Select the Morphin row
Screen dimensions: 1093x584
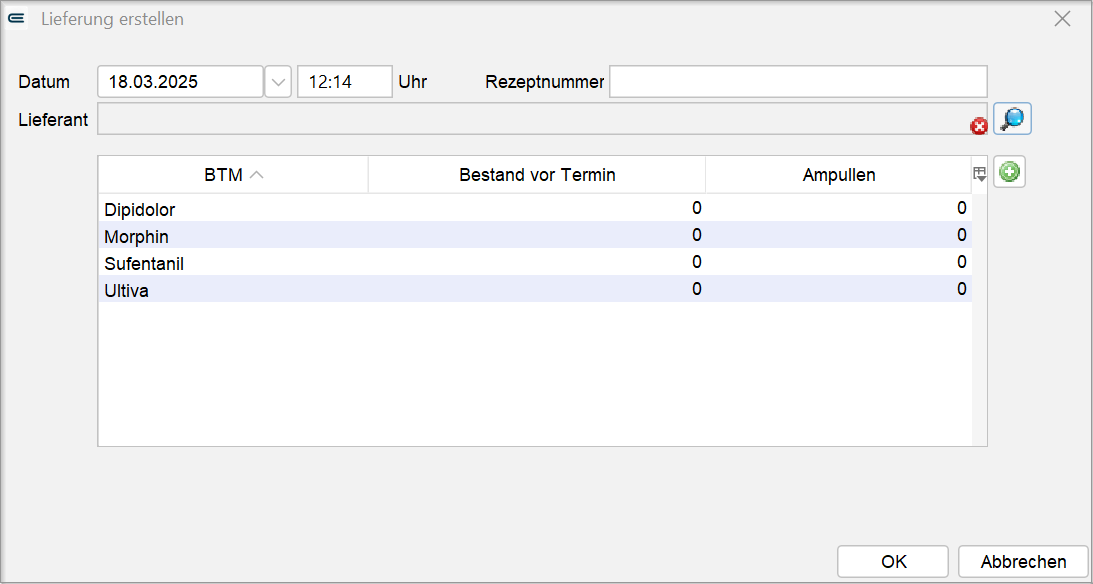pyautogui.click(x=535, y=235)
